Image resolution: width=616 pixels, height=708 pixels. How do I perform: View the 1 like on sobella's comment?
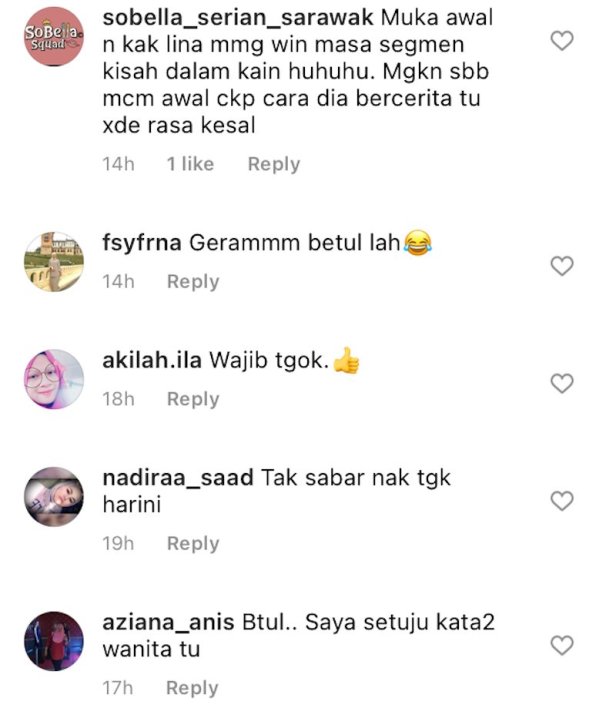[190, 164]
